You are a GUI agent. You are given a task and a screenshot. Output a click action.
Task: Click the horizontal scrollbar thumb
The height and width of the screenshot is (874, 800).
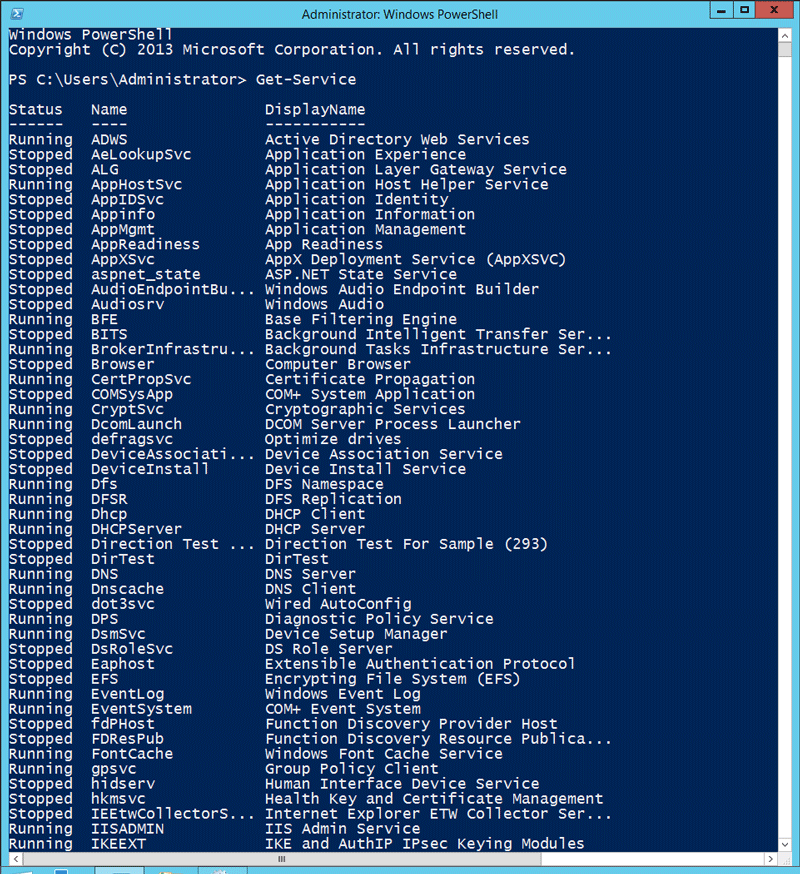point(282,858)
